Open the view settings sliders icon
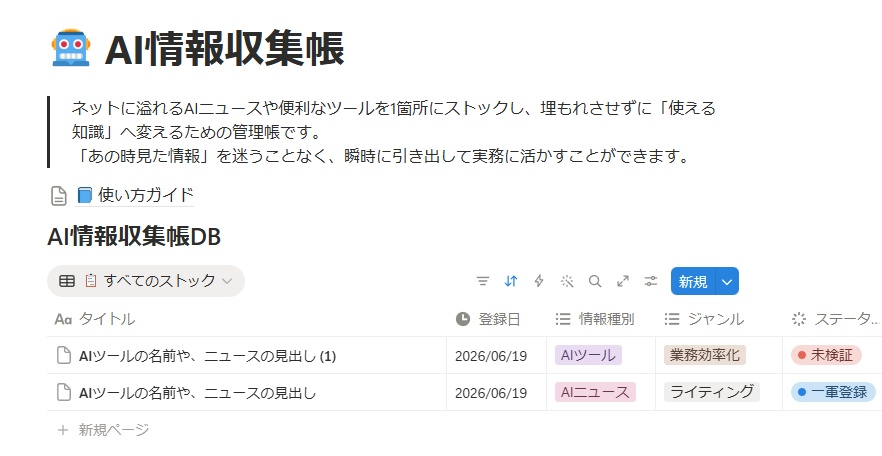The image size is (882, 456). pyautogui.click(x=651, y=281)
